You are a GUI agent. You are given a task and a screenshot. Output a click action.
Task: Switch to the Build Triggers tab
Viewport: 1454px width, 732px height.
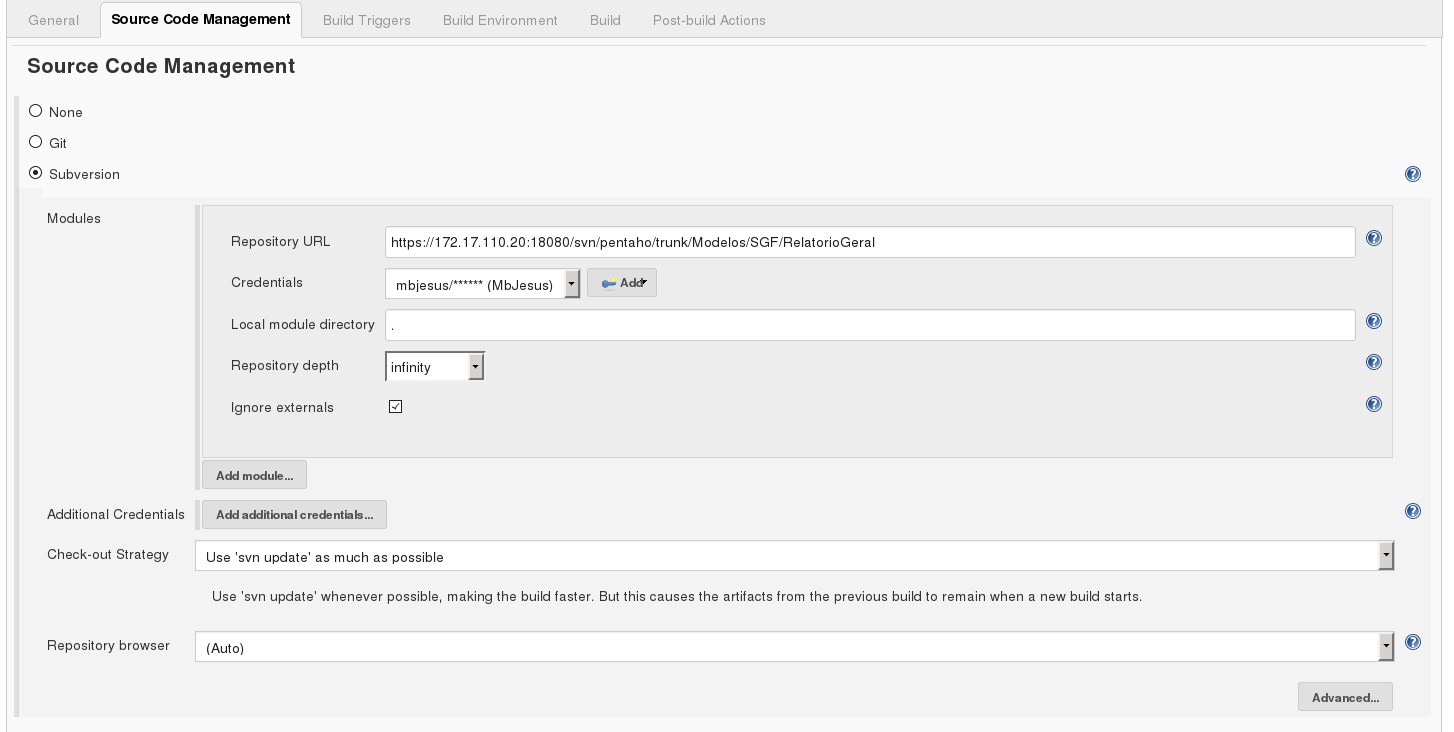click(366, 20)
